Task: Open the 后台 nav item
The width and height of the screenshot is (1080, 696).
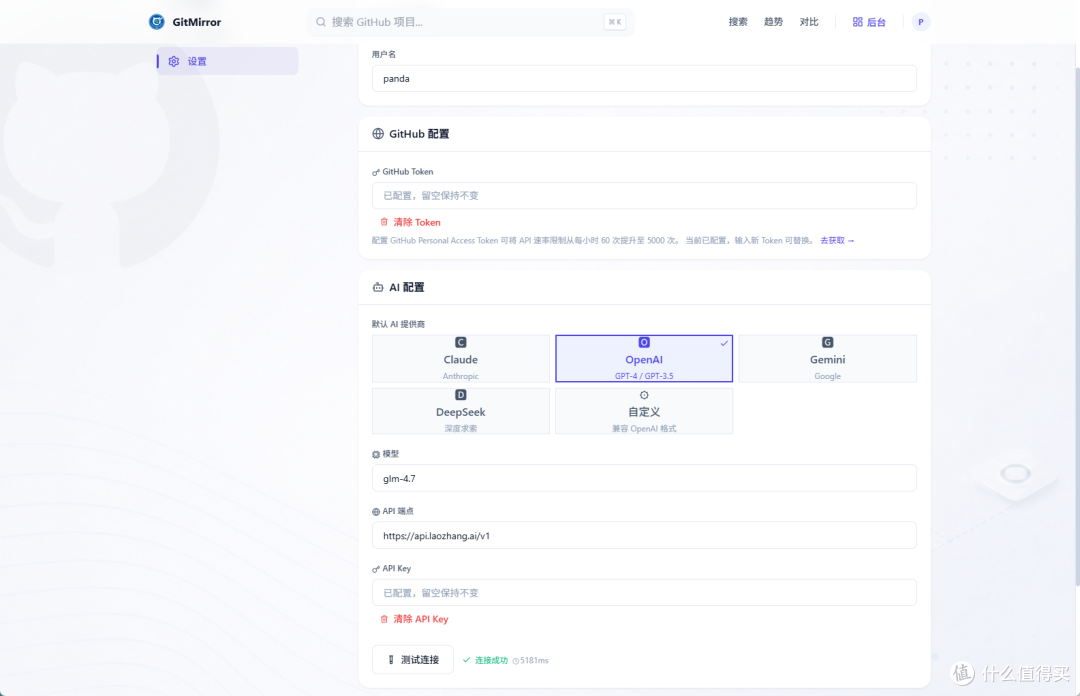Action: coord(869,22)
